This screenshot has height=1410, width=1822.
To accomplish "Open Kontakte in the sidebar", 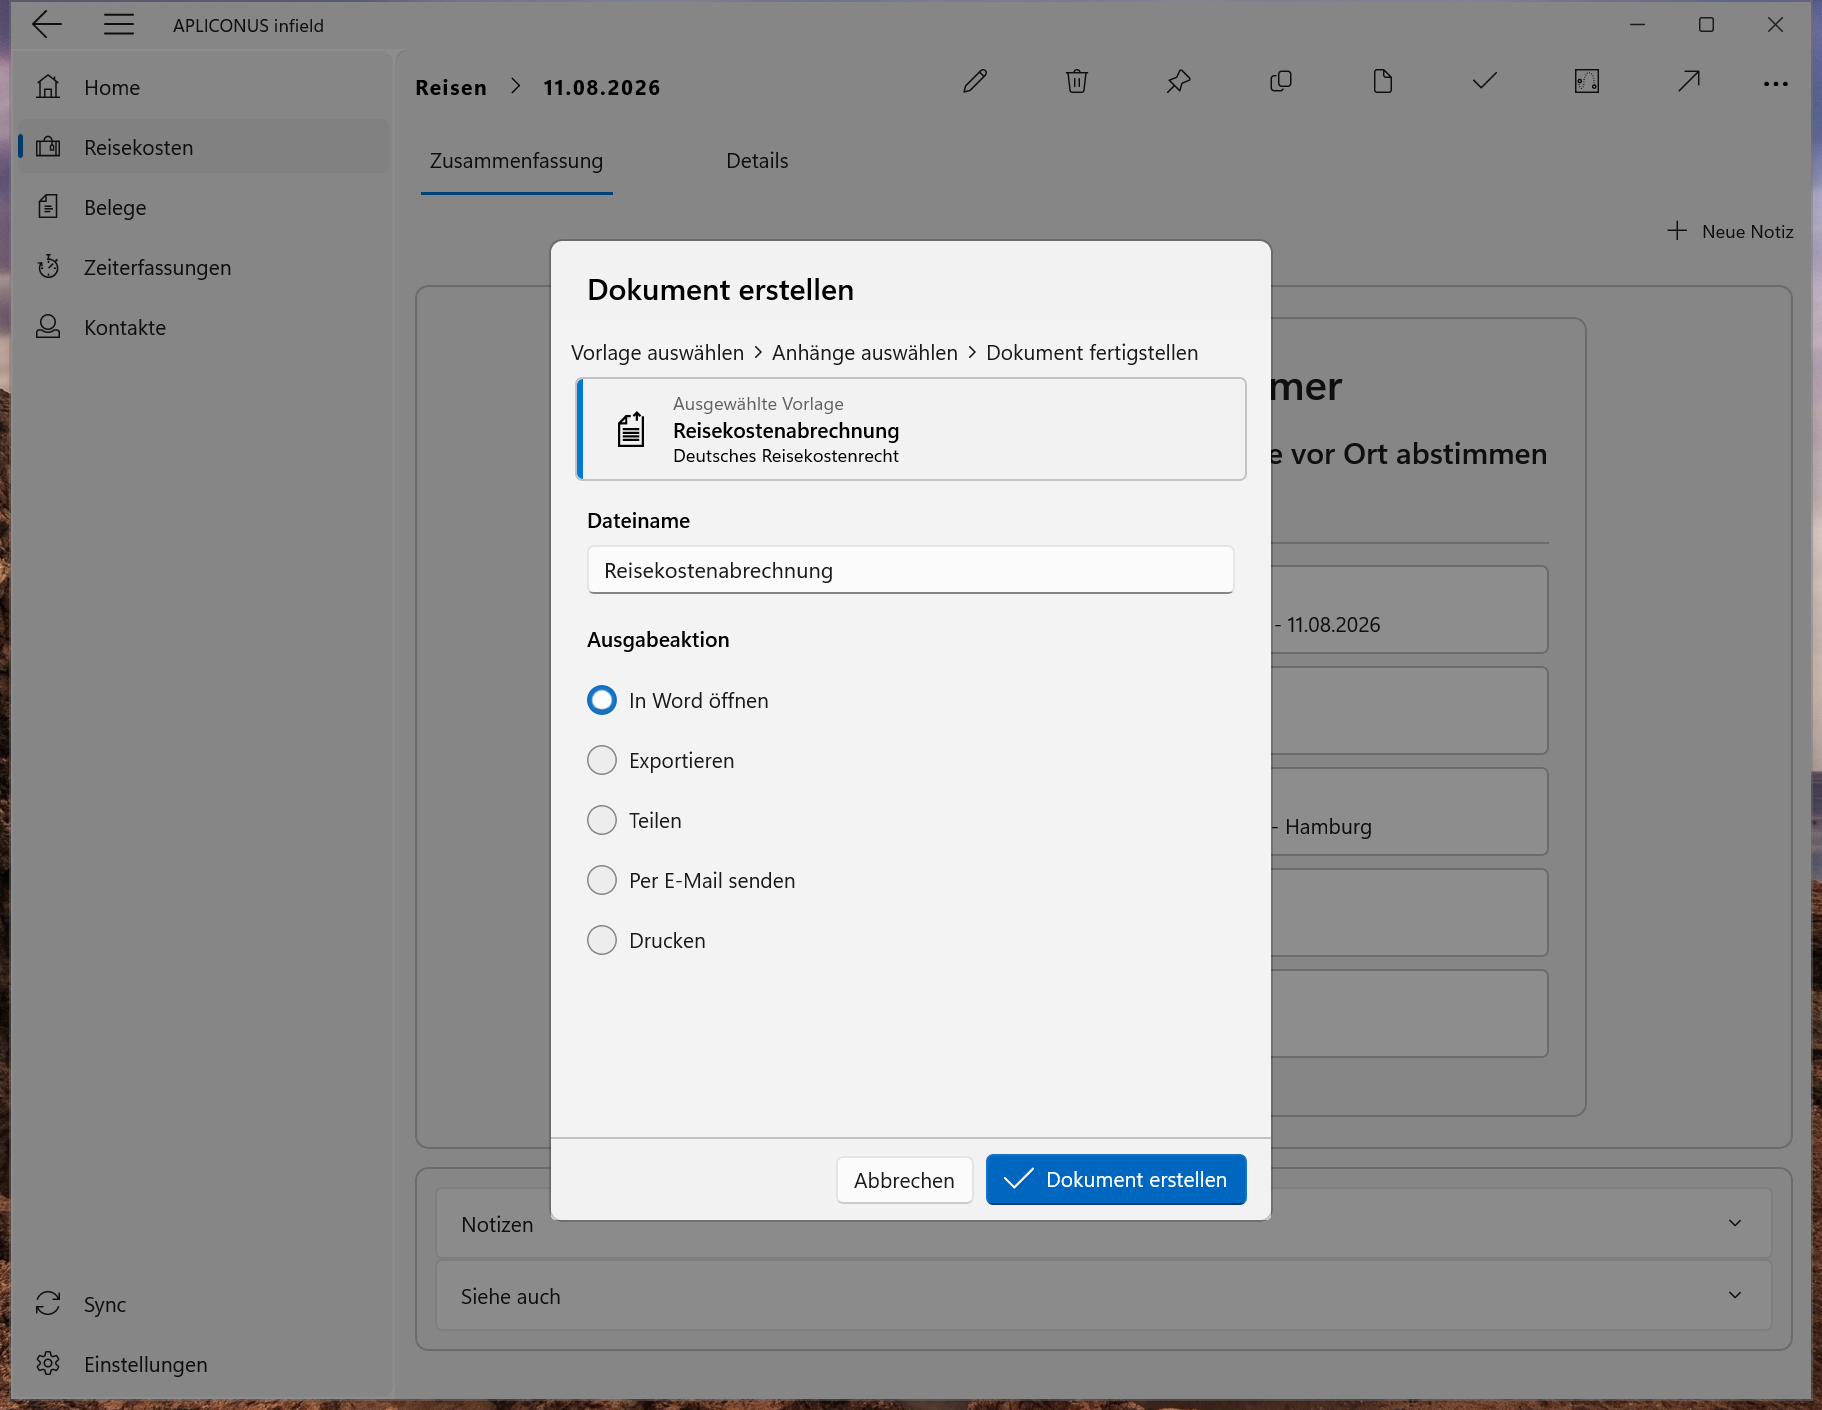I will pyautogui.click(x=203, y=327).
